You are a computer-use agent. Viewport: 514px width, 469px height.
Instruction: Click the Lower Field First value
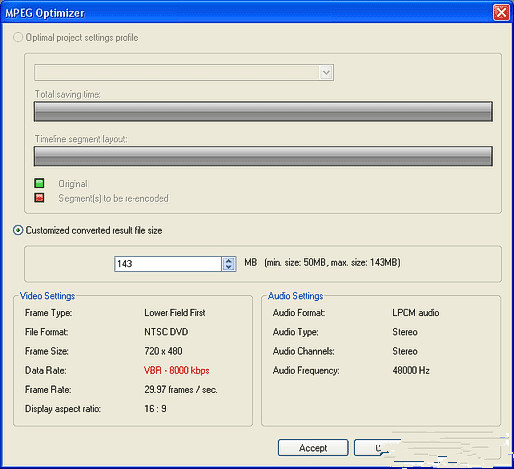pyautogui.click(x=175, y=313)
